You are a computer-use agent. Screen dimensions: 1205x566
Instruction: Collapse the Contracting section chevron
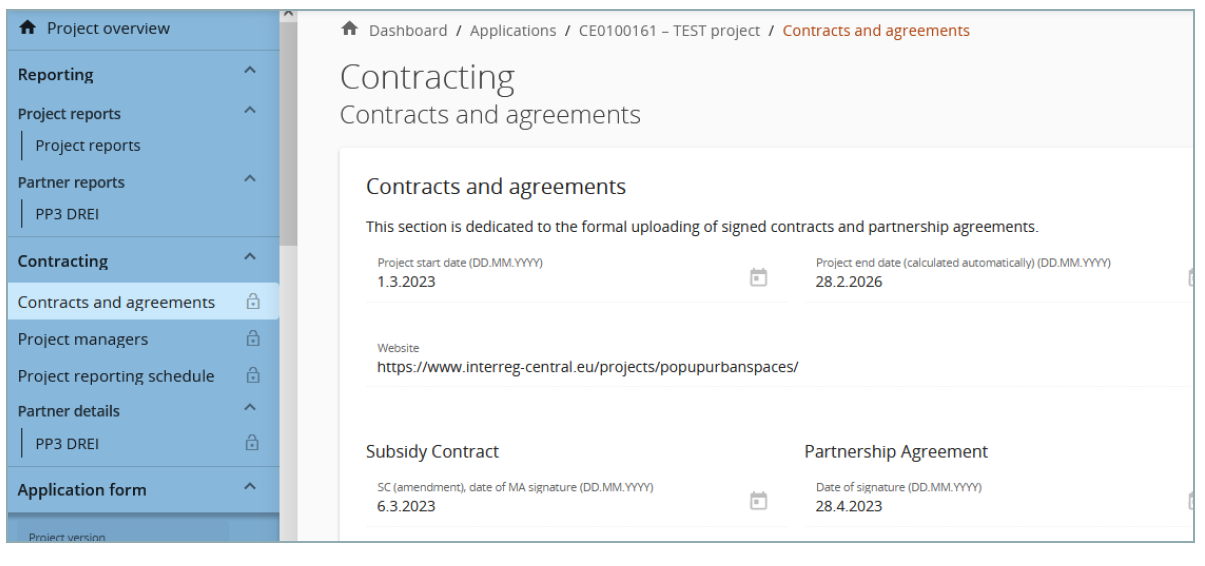[x=250, y=258]
